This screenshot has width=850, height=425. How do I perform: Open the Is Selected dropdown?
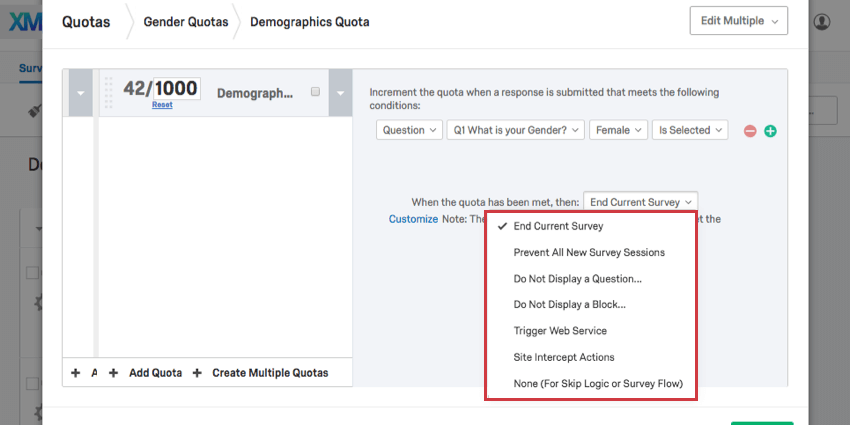click(689, 130)
